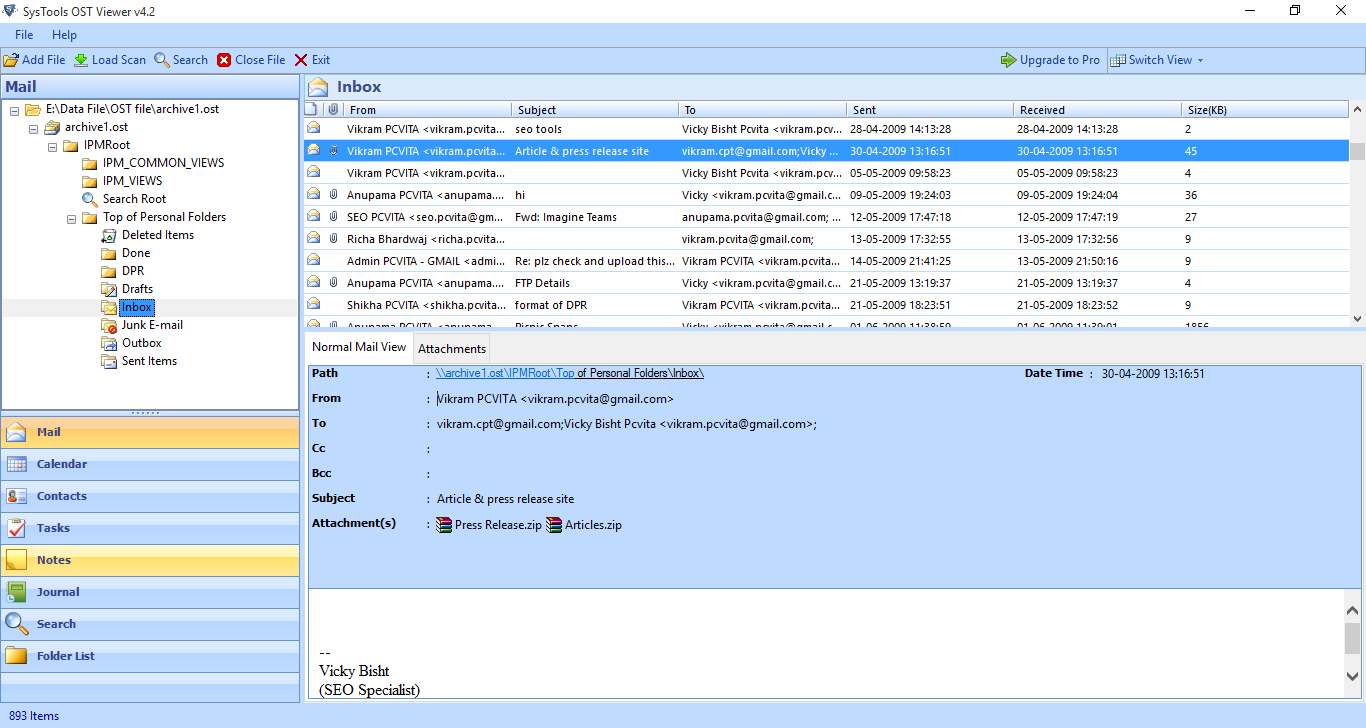
Task: Select the Inbox folder in tree
Action: pyautogui.click(x=137, y=307)
